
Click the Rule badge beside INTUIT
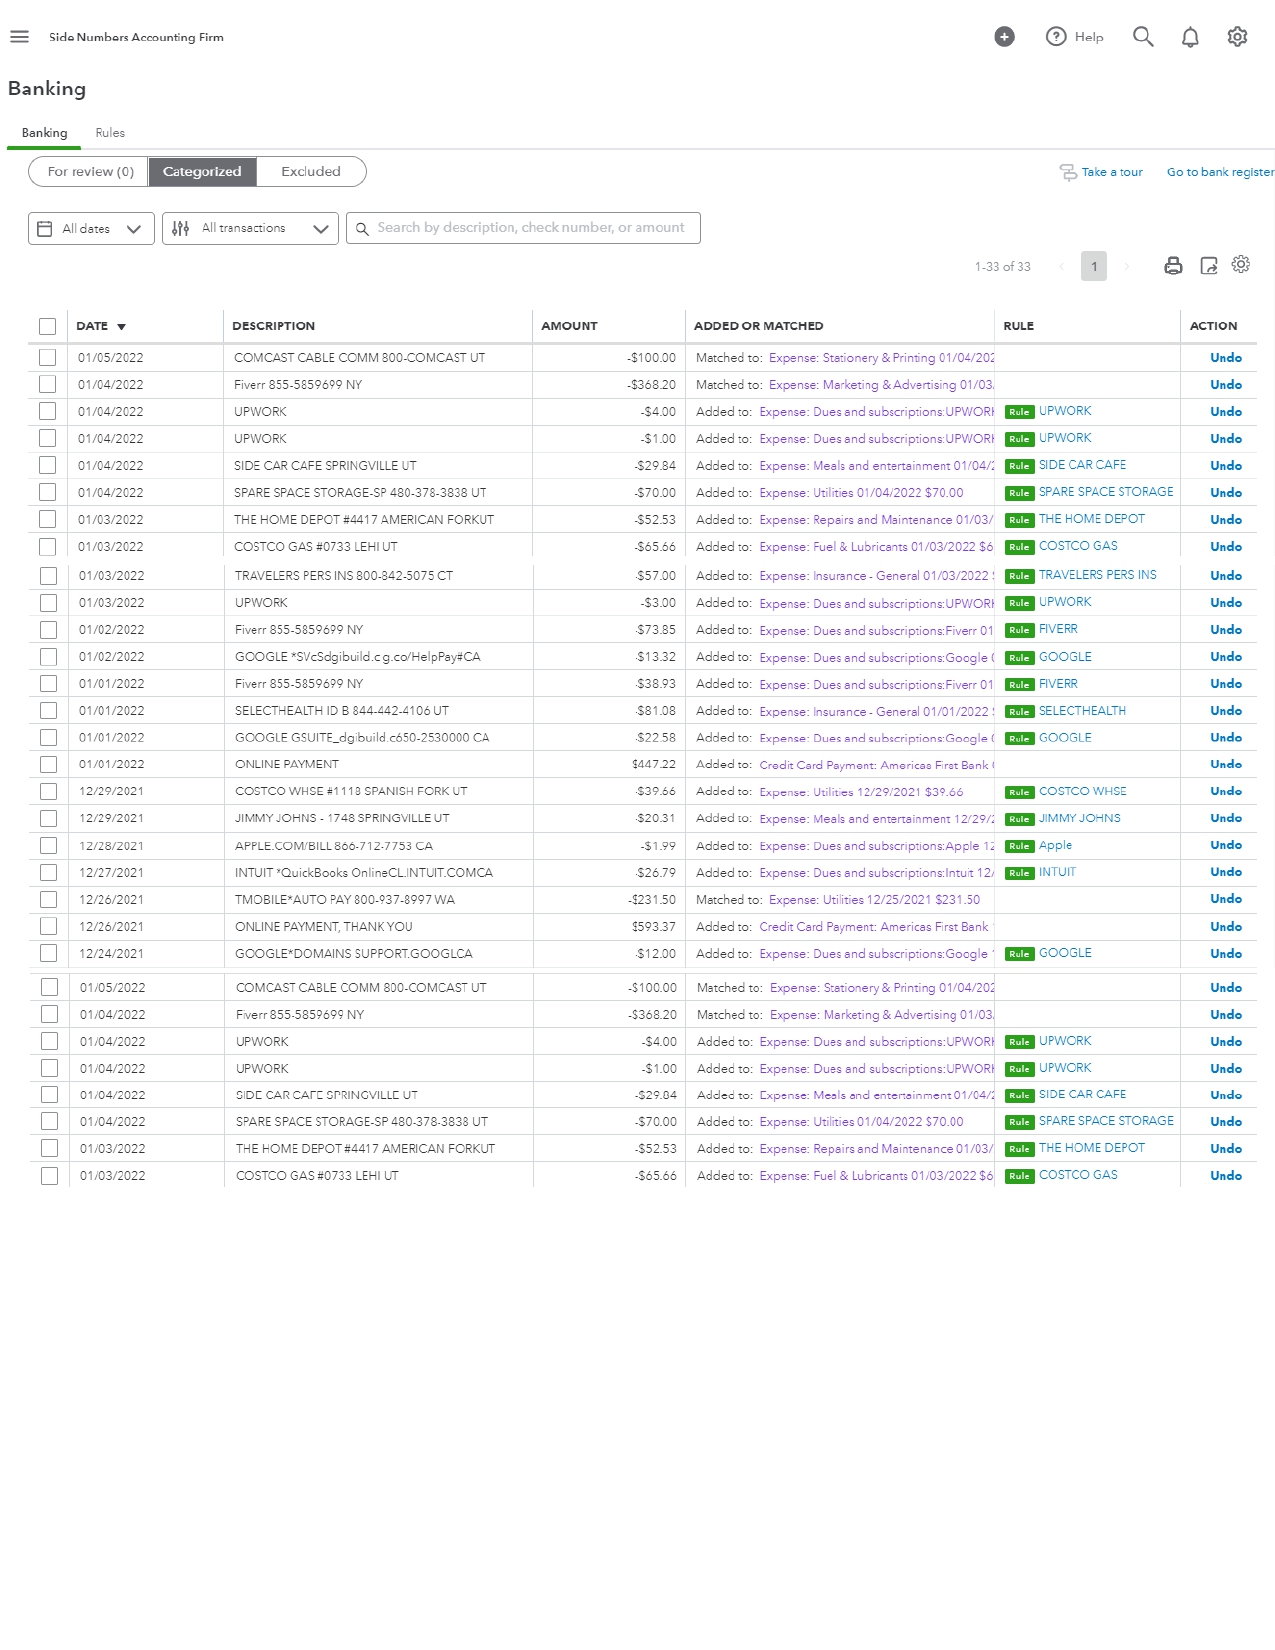[x=1019, y=873]
